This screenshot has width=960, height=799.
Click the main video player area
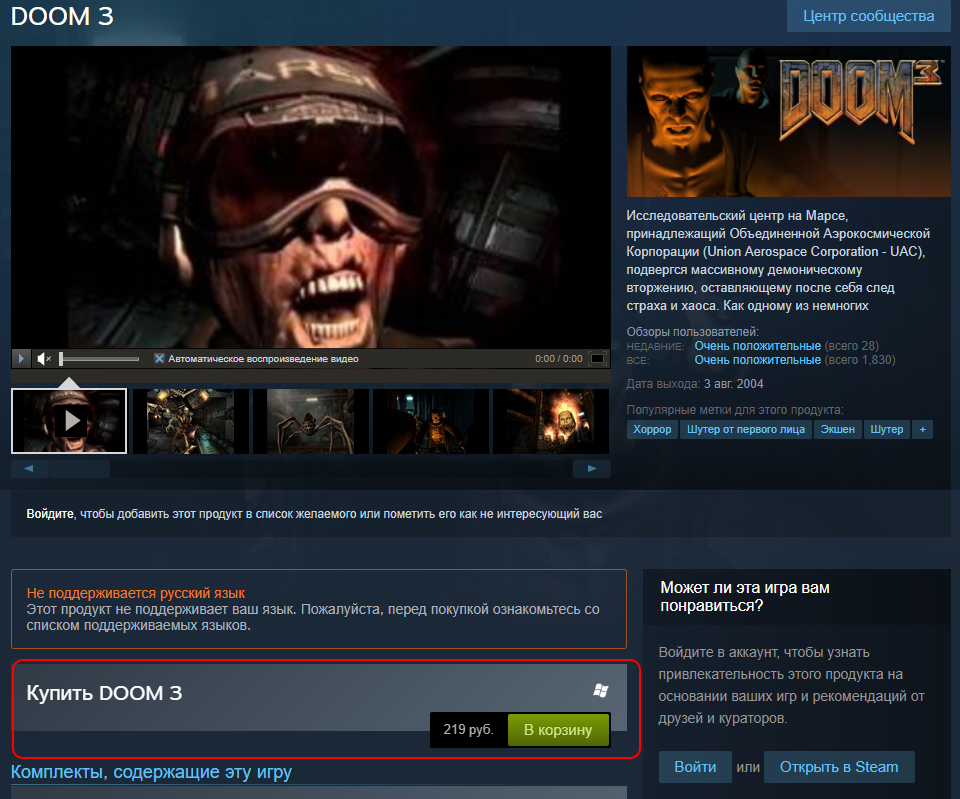[311, 197]
